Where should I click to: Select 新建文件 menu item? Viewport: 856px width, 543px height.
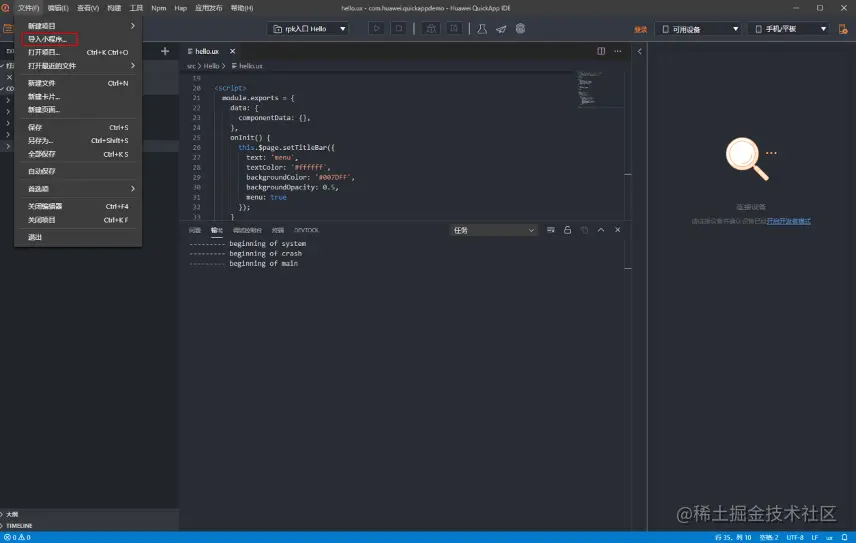click(78, 83)
